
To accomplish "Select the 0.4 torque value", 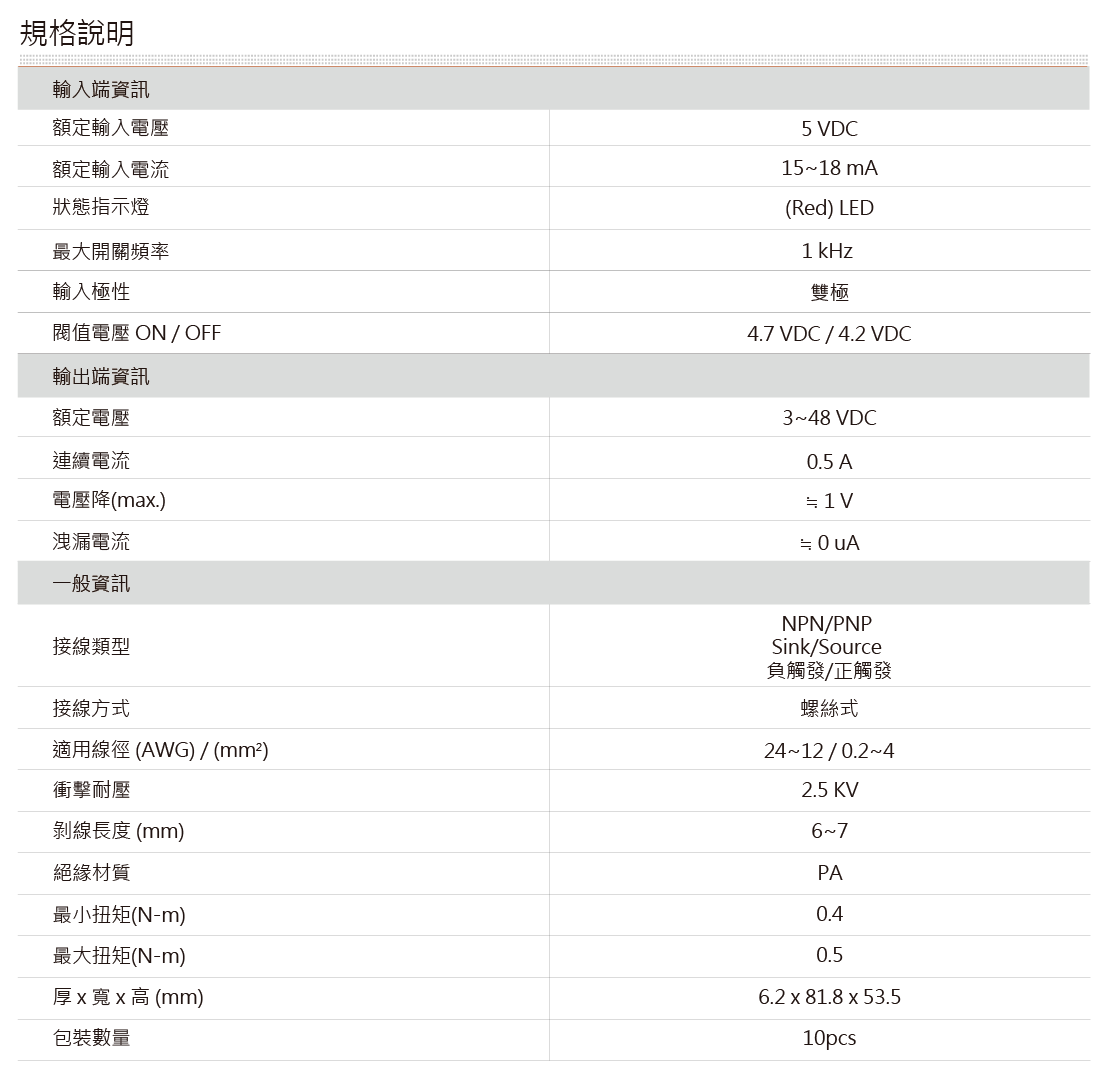I will click(x=829, y=913).
